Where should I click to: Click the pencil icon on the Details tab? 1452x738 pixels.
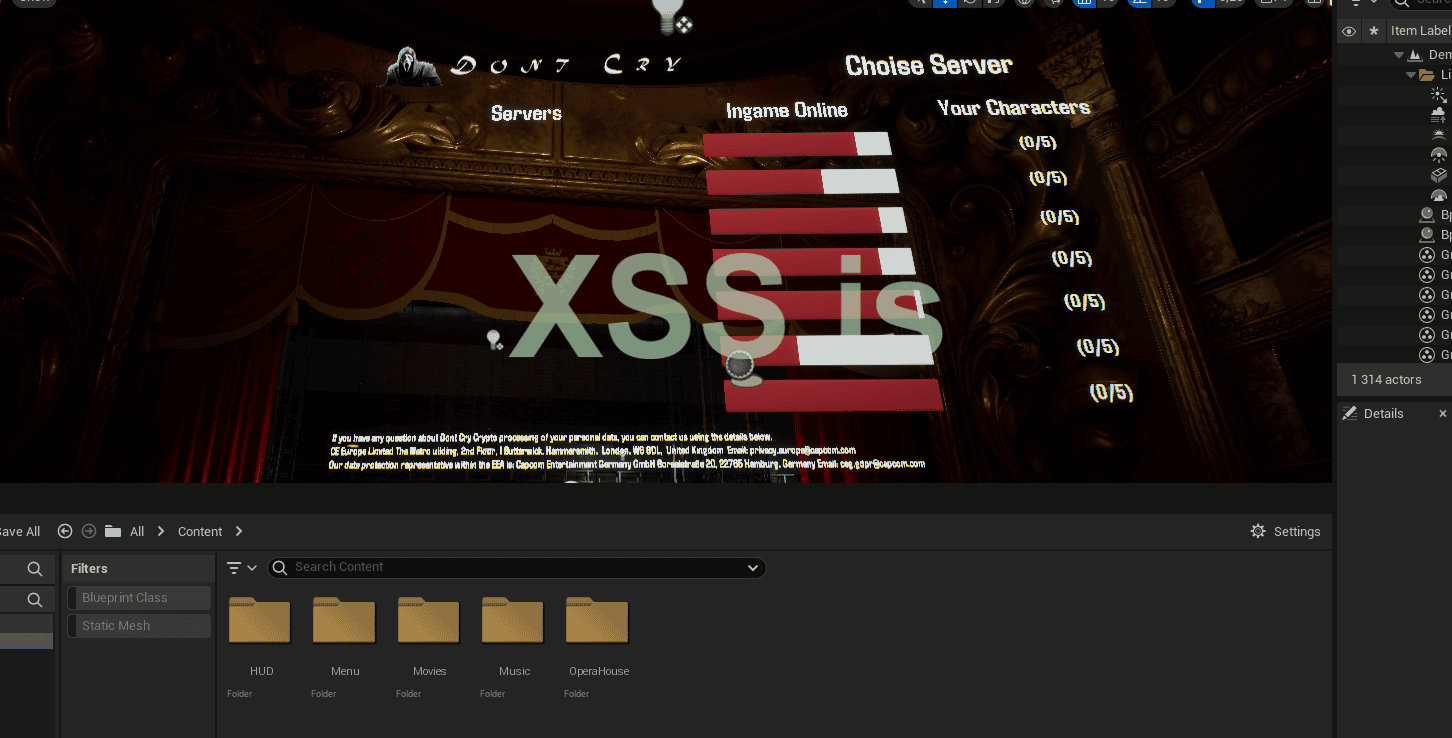tap(1349, 413)
